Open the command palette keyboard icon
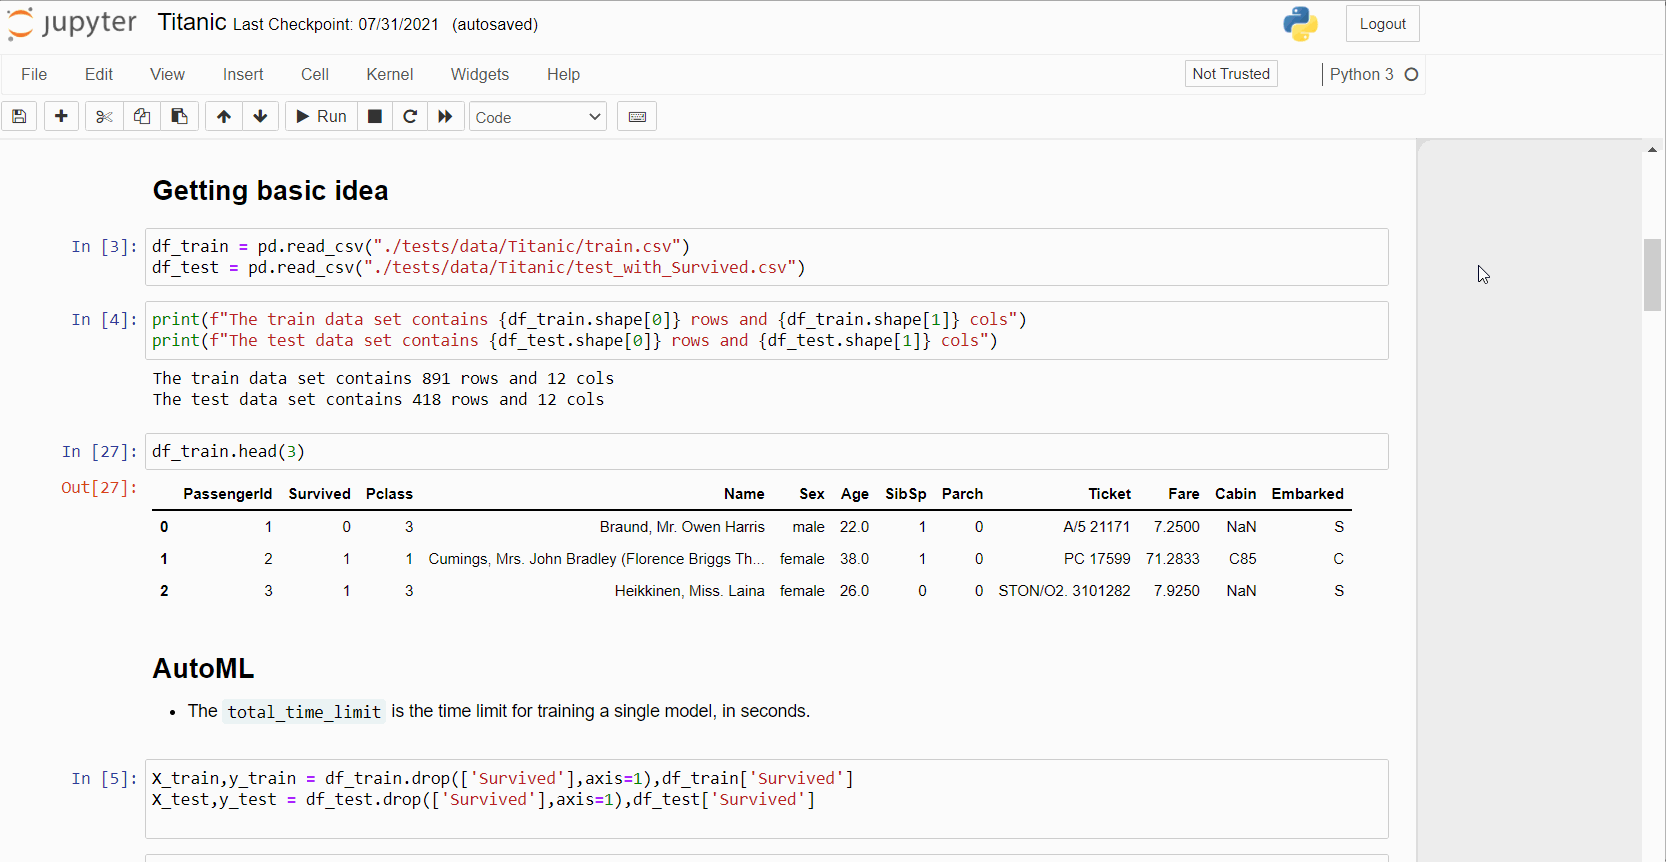 pyautogui.click(x=637, y=117)
